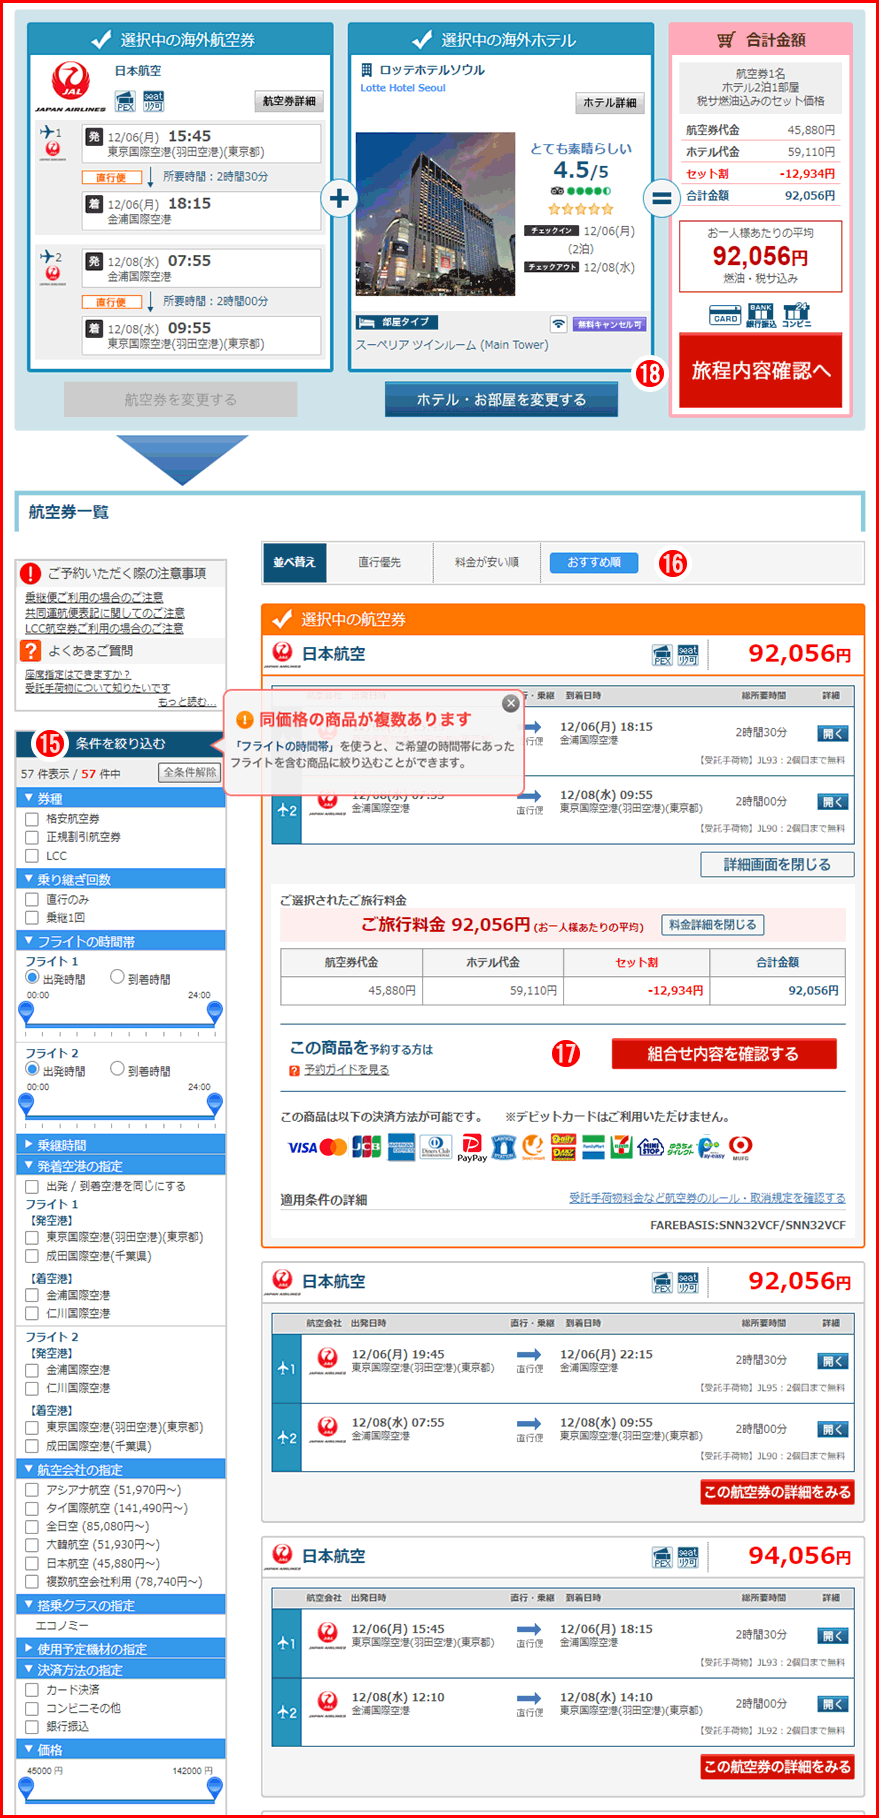The height and width of the screenshot is (1818, 879).
Task: Open the 予約ガイドを見る link
Action: click(x=346, y=1069)
